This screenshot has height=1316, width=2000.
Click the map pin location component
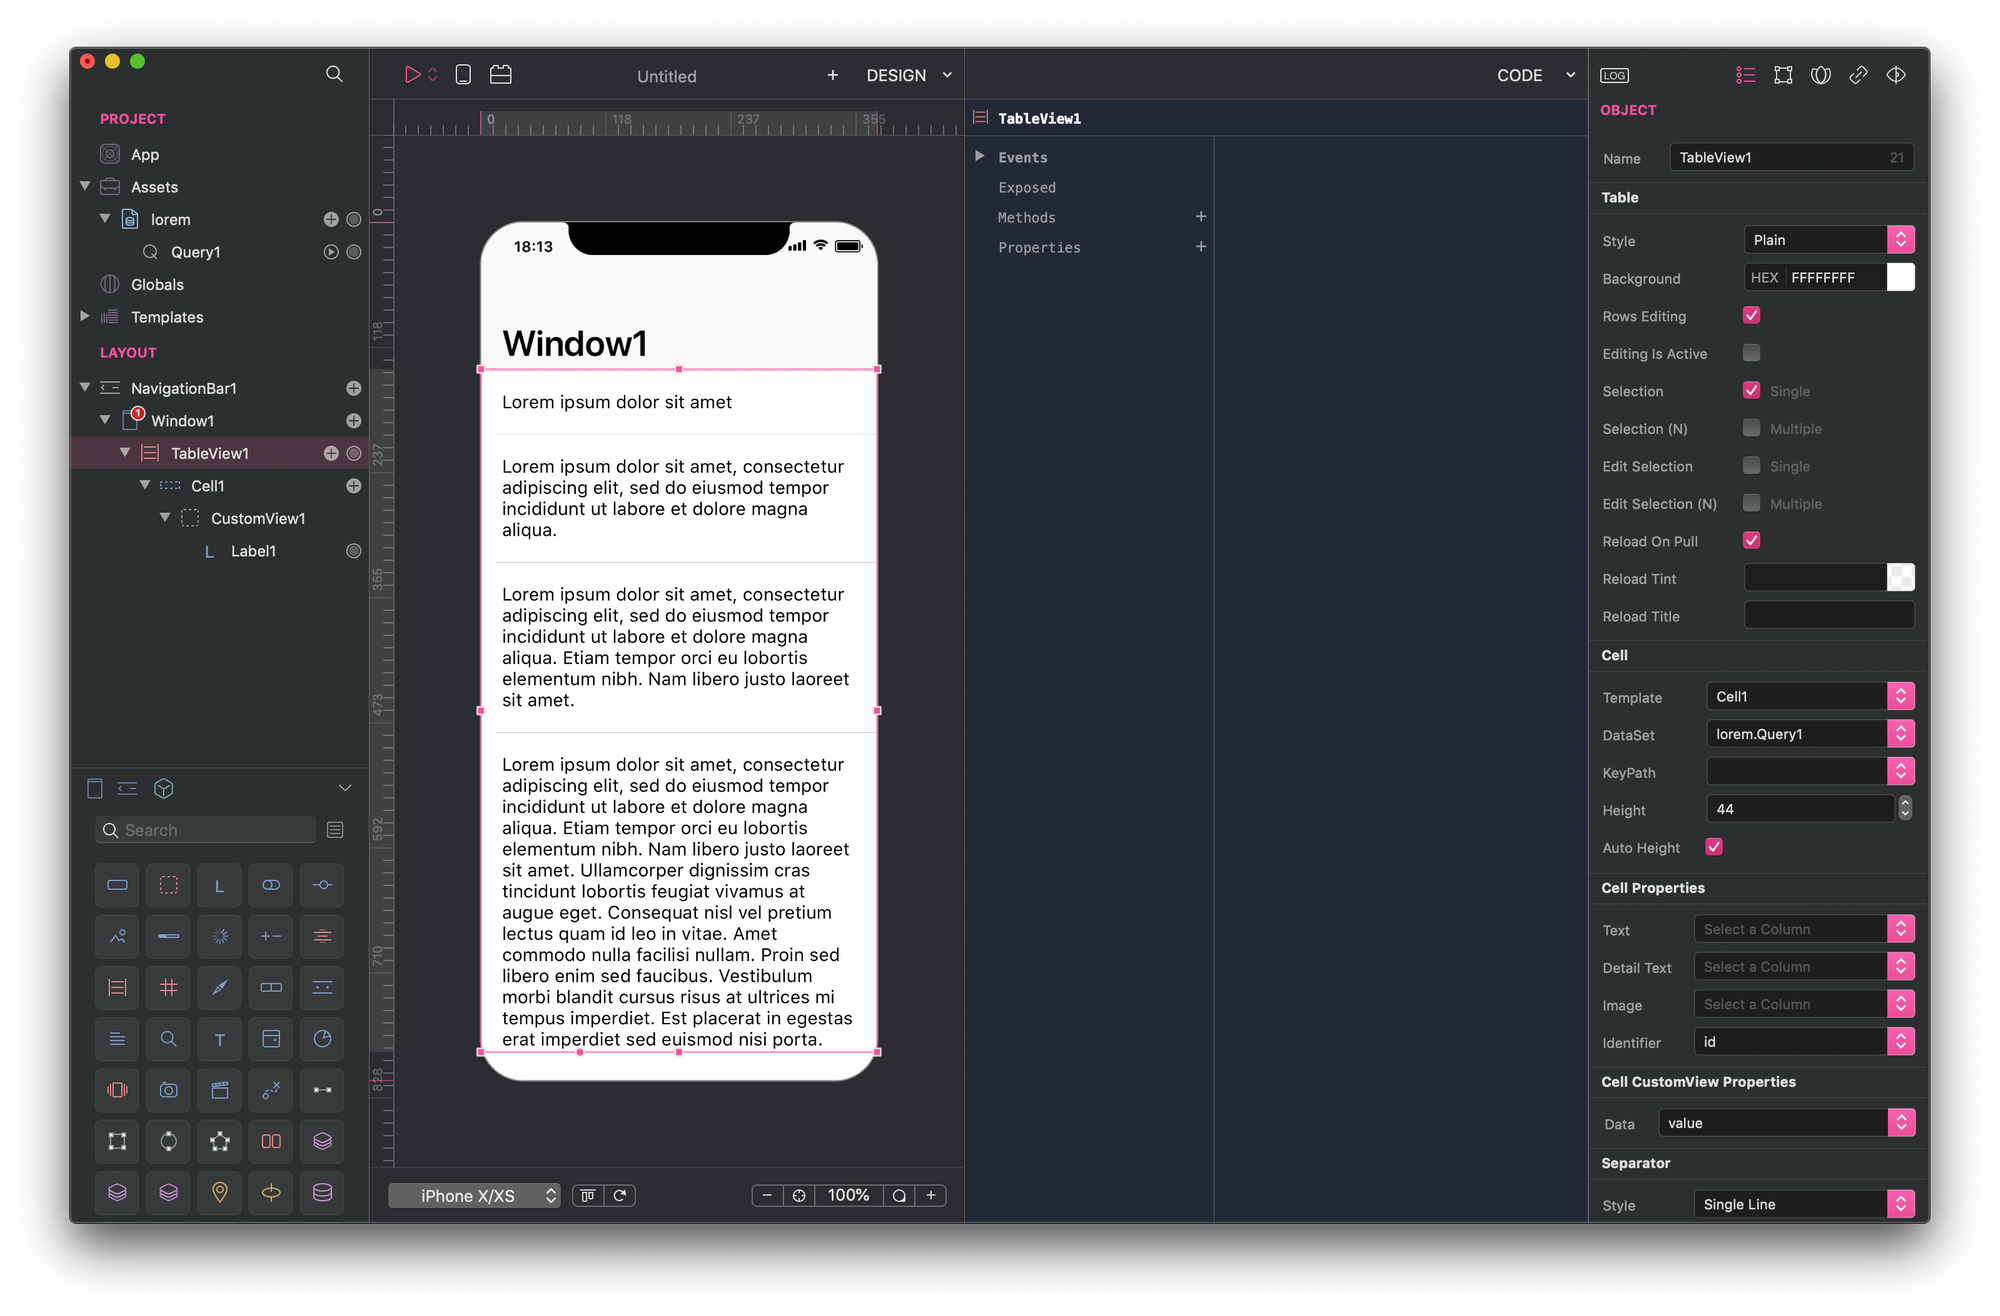click(220, 1192)
